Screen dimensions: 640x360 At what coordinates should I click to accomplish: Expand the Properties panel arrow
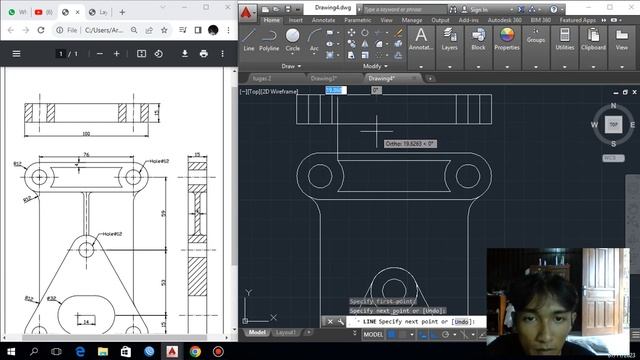507,67
